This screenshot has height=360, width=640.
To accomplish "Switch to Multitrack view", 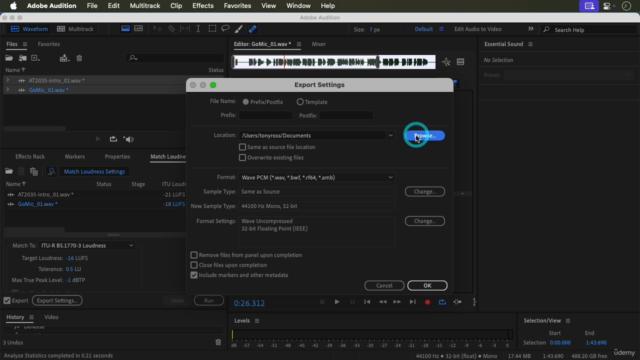I will click(x=76, y=29).
